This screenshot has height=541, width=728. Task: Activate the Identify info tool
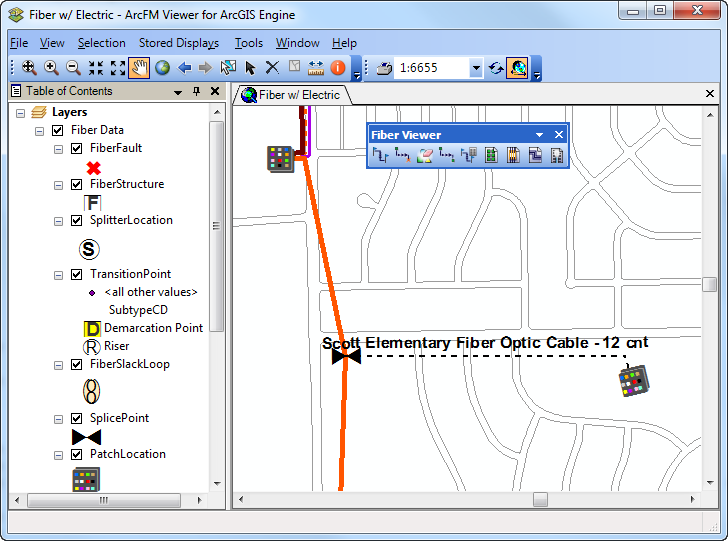click(338, 68)
